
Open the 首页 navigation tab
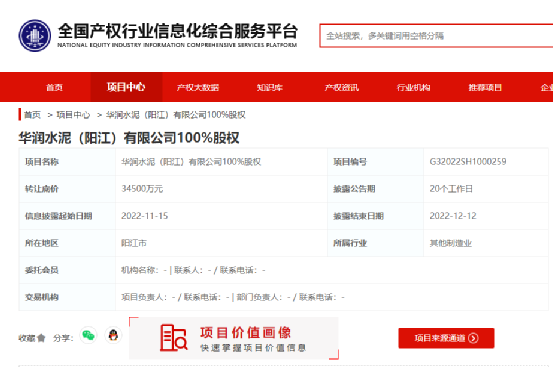[54, 88]
